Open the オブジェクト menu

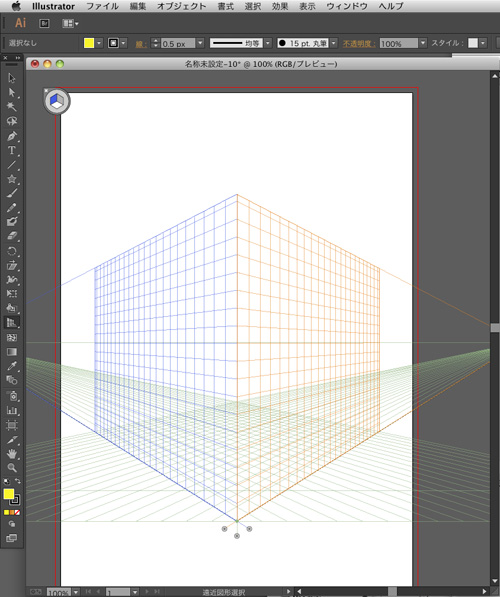[181, 6]
